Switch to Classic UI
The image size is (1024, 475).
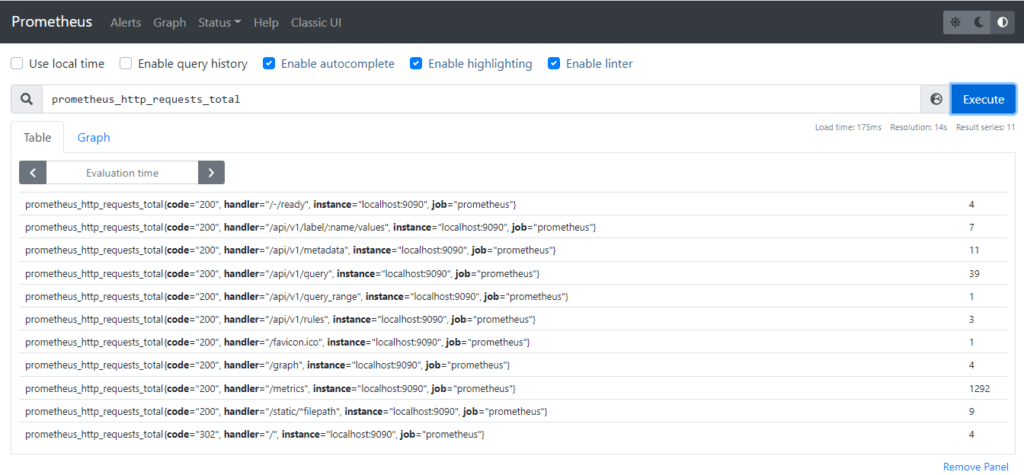316,22
